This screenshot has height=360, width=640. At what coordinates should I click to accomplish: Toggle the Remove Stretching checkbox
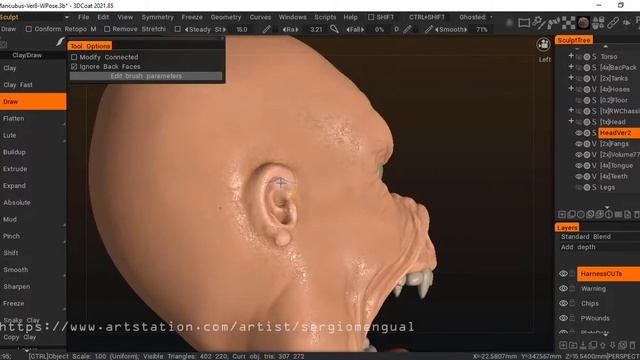click(107, 29)
